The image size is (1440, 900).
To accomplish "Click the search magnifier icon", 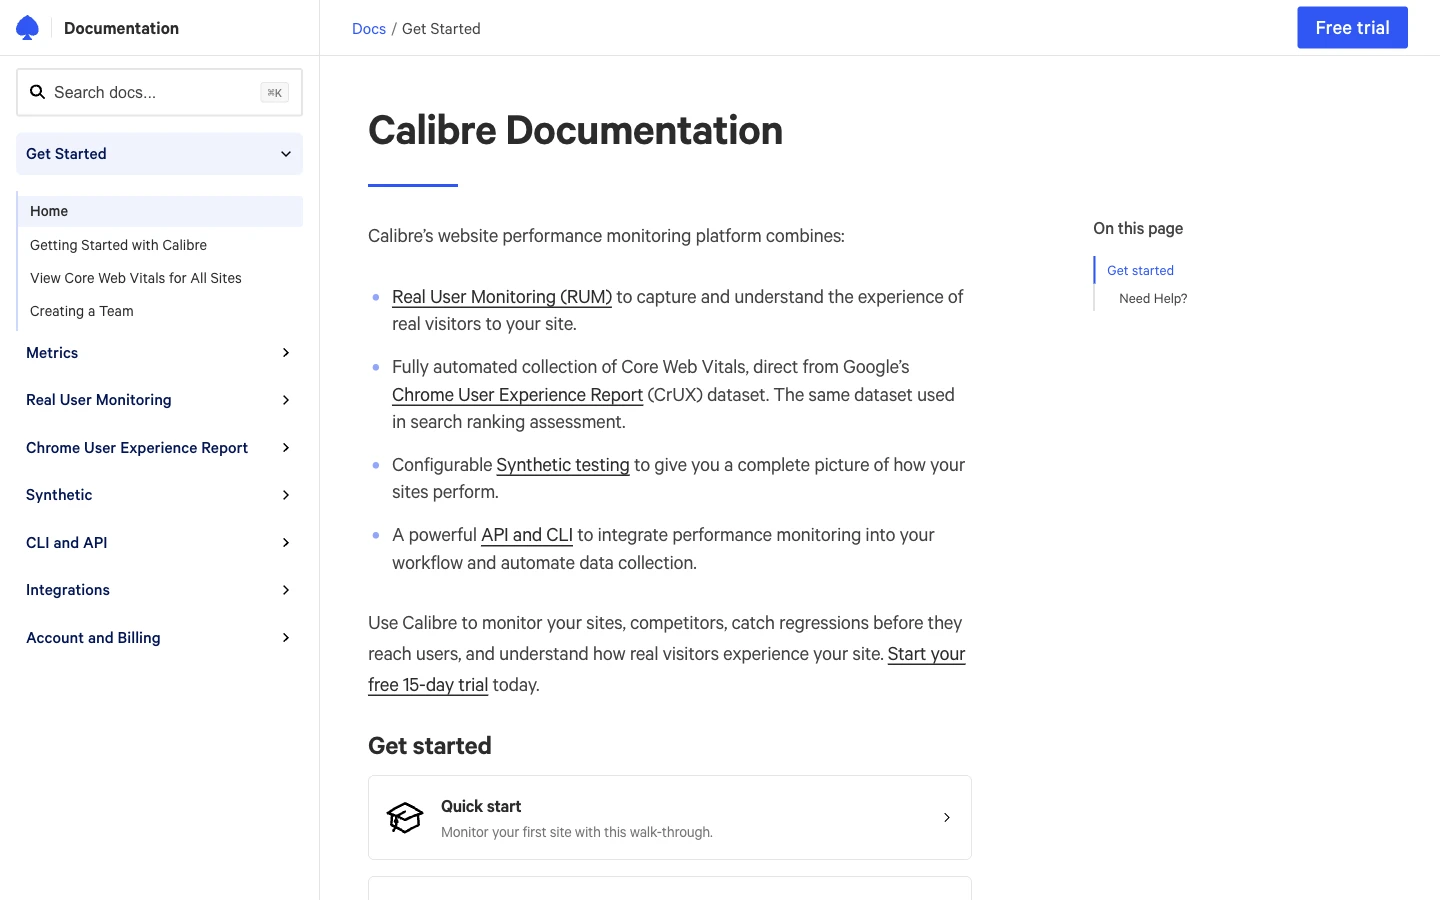I will pos(38,92).
